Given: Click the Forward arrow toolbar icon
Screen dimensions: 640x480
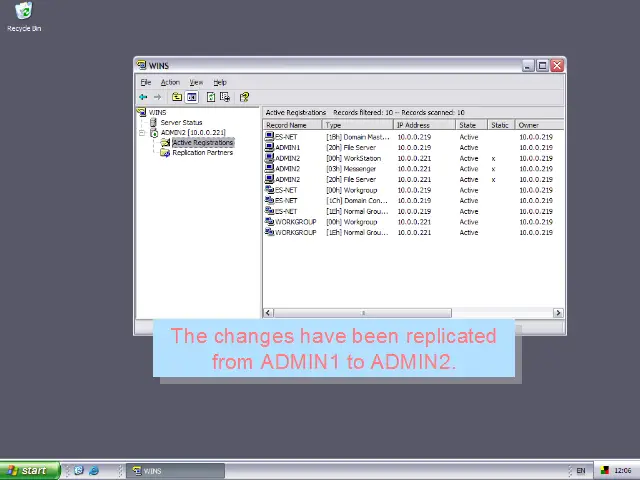Looking at the screenshot, I should (x=158, y=97).
